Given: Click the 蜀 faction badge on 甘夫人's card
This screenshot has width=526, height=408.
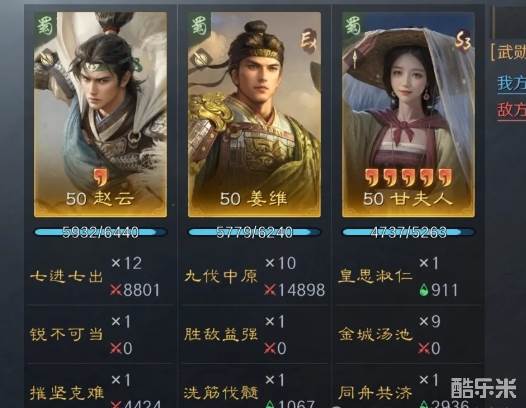Looking at the screenshot, I should point(354,27).
